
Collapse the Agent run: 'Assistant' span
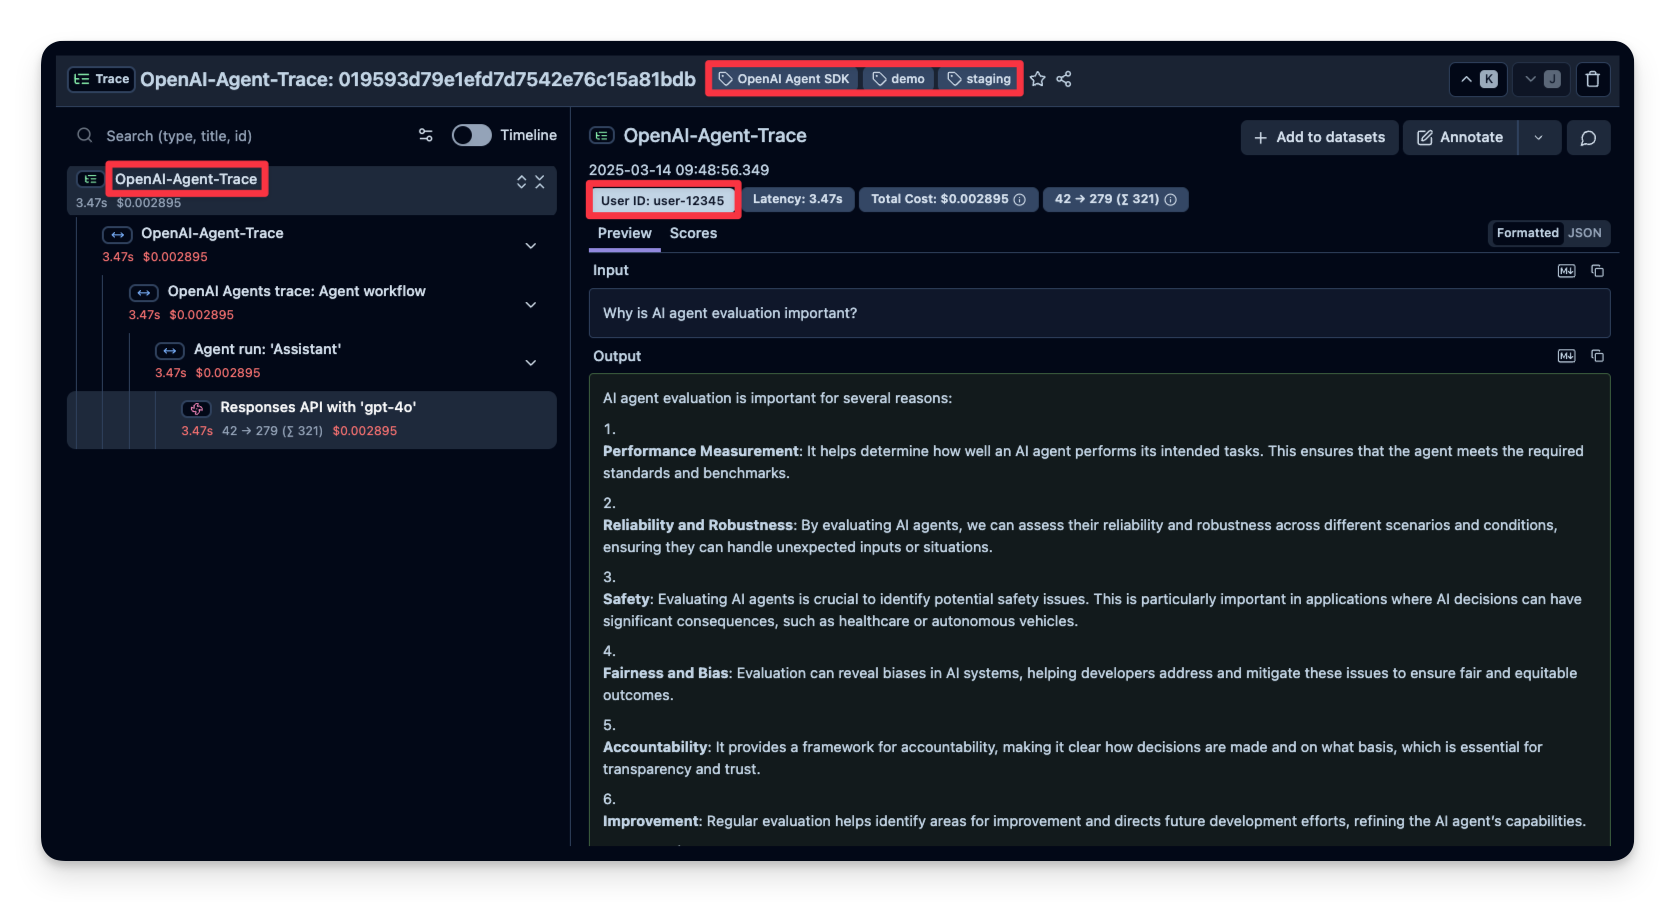531,362
